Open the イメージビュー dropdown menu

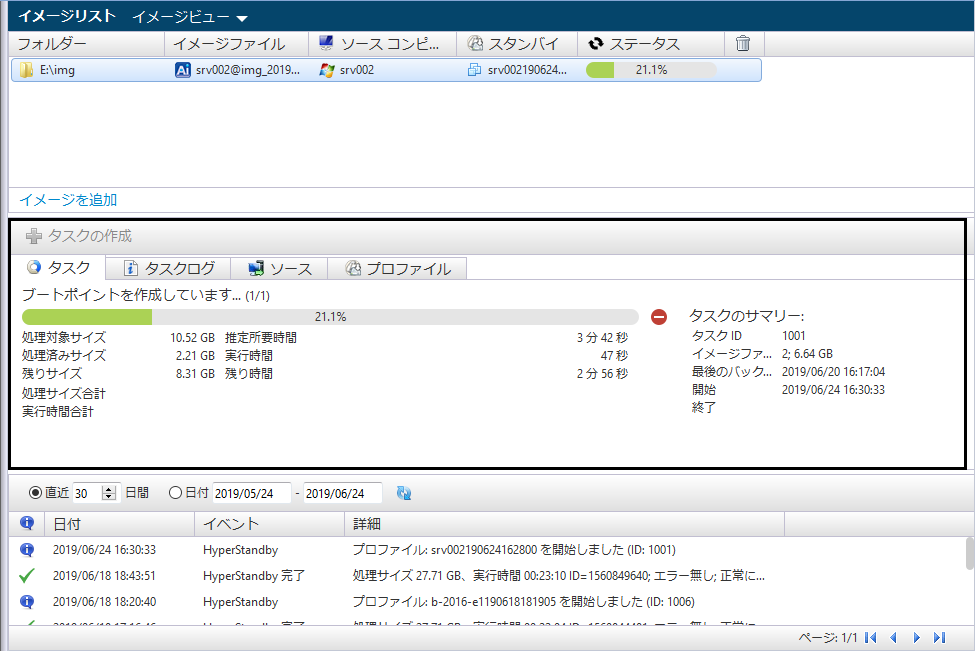point(190,17)
